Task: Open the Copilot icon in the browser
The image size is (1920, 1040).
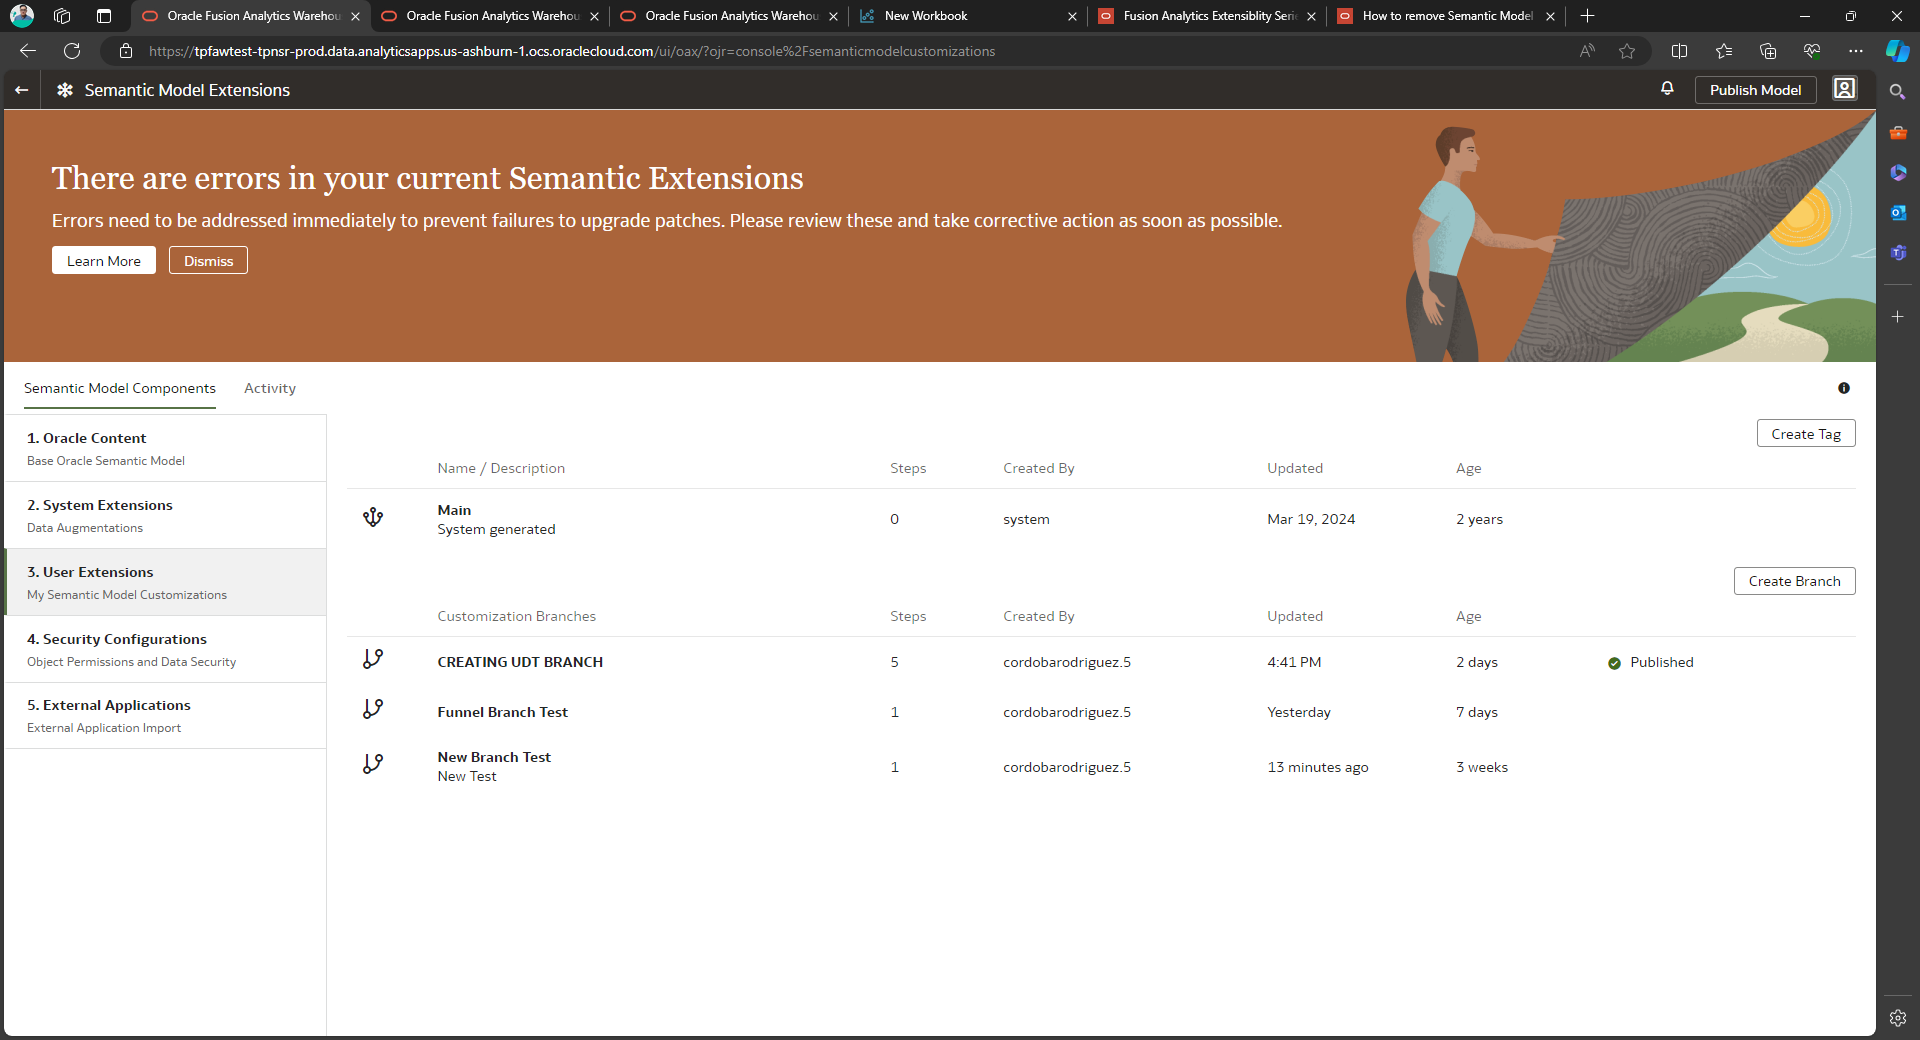Action: click(x=1897, y=51)
